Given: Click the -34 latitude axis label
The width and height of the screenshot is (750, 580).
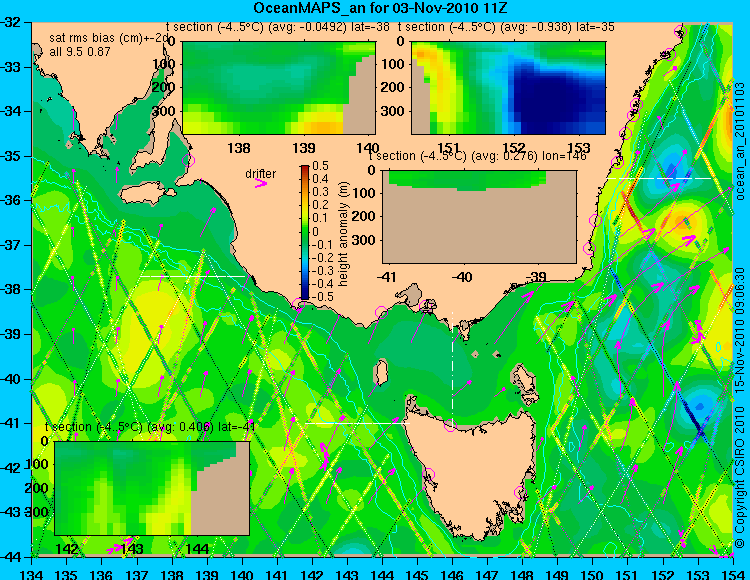Looking at the screenshot, I should tap(12, 111).
